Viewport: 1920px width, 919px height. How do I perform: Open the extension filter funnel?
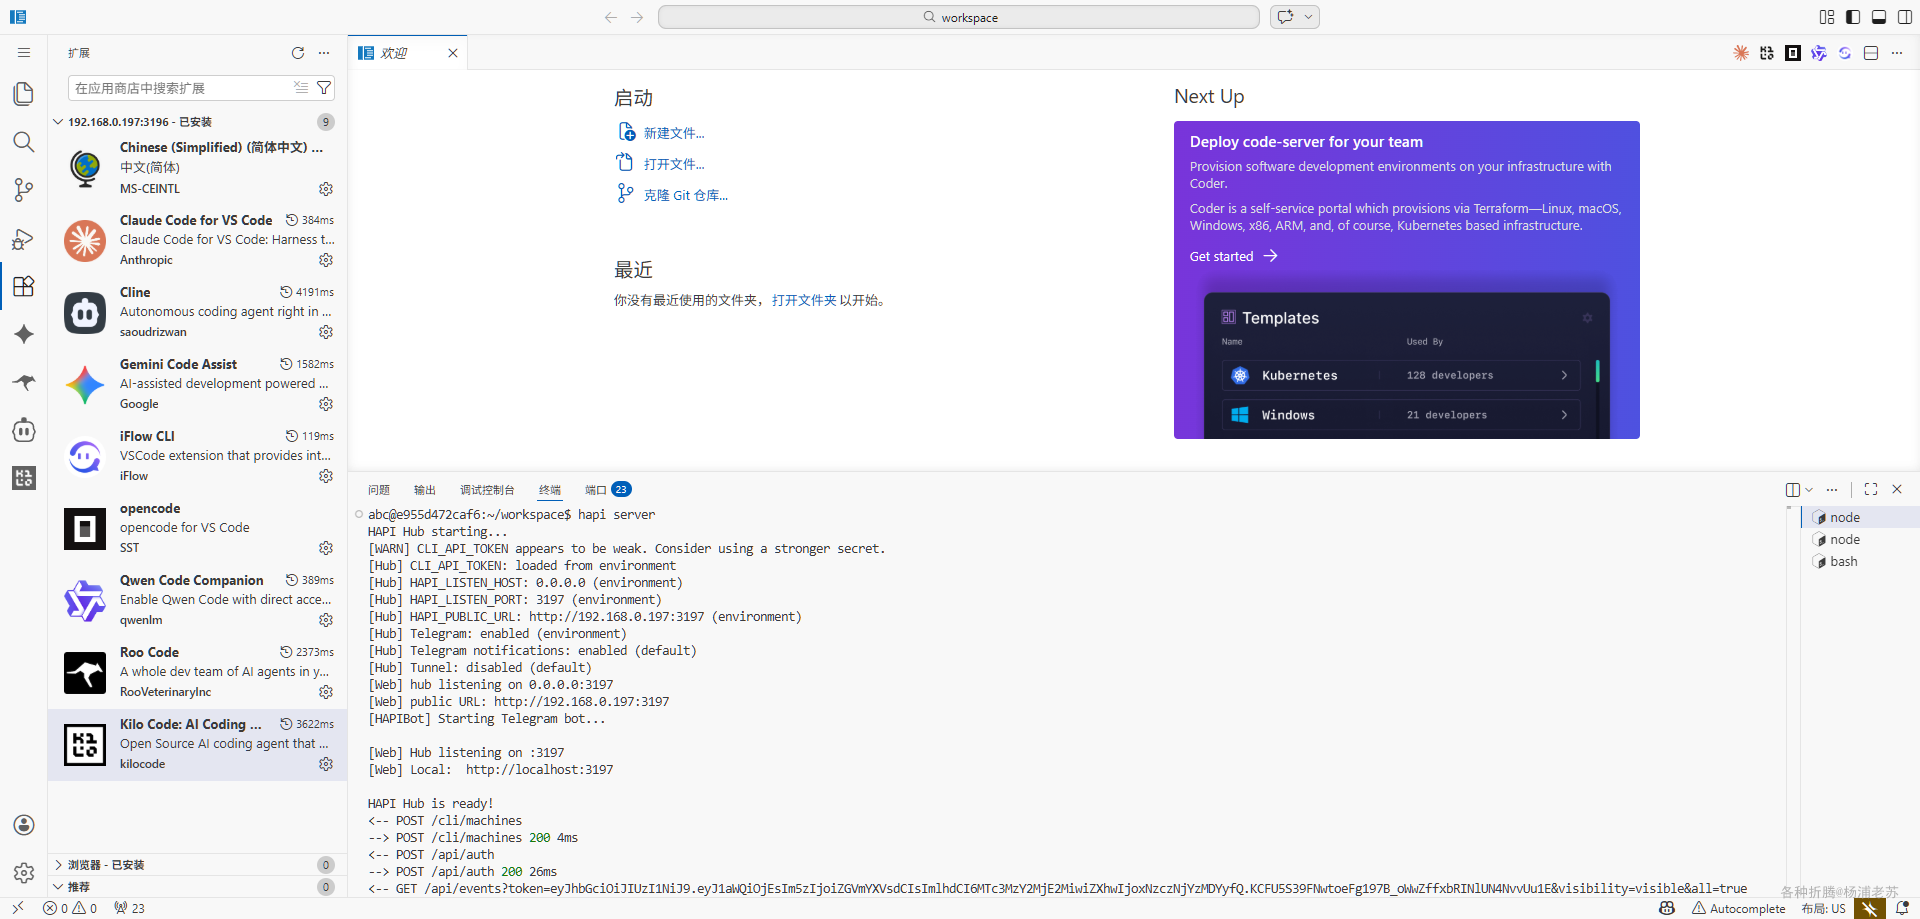tap(324, 88)
